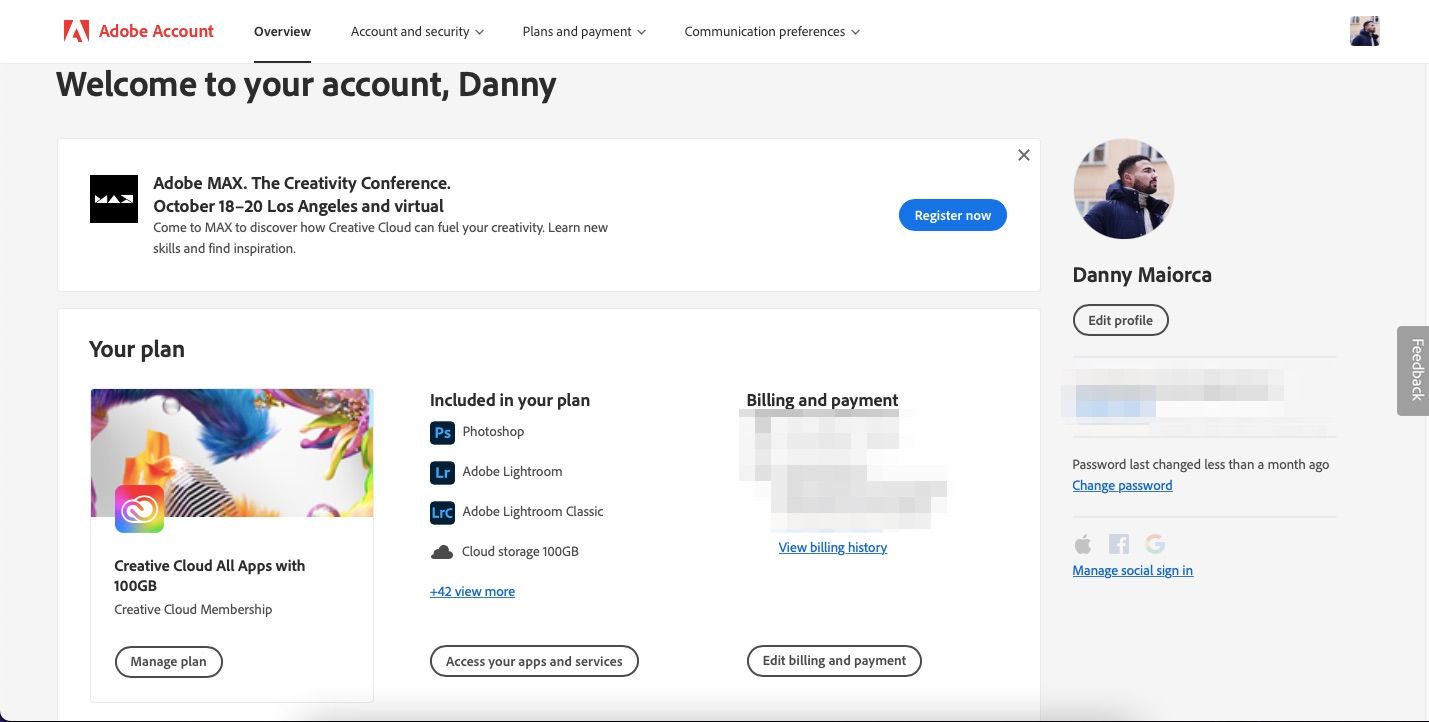
Task: Open the Feedback side tab
Action: (x=1414, y=370)
